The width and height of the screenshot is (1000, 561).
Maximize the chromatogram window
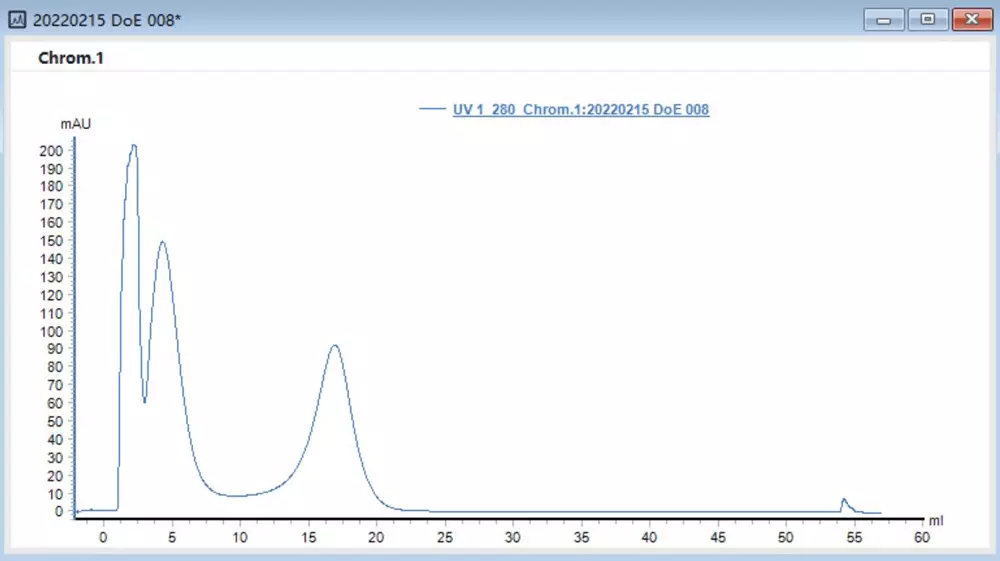click(928, 19)
